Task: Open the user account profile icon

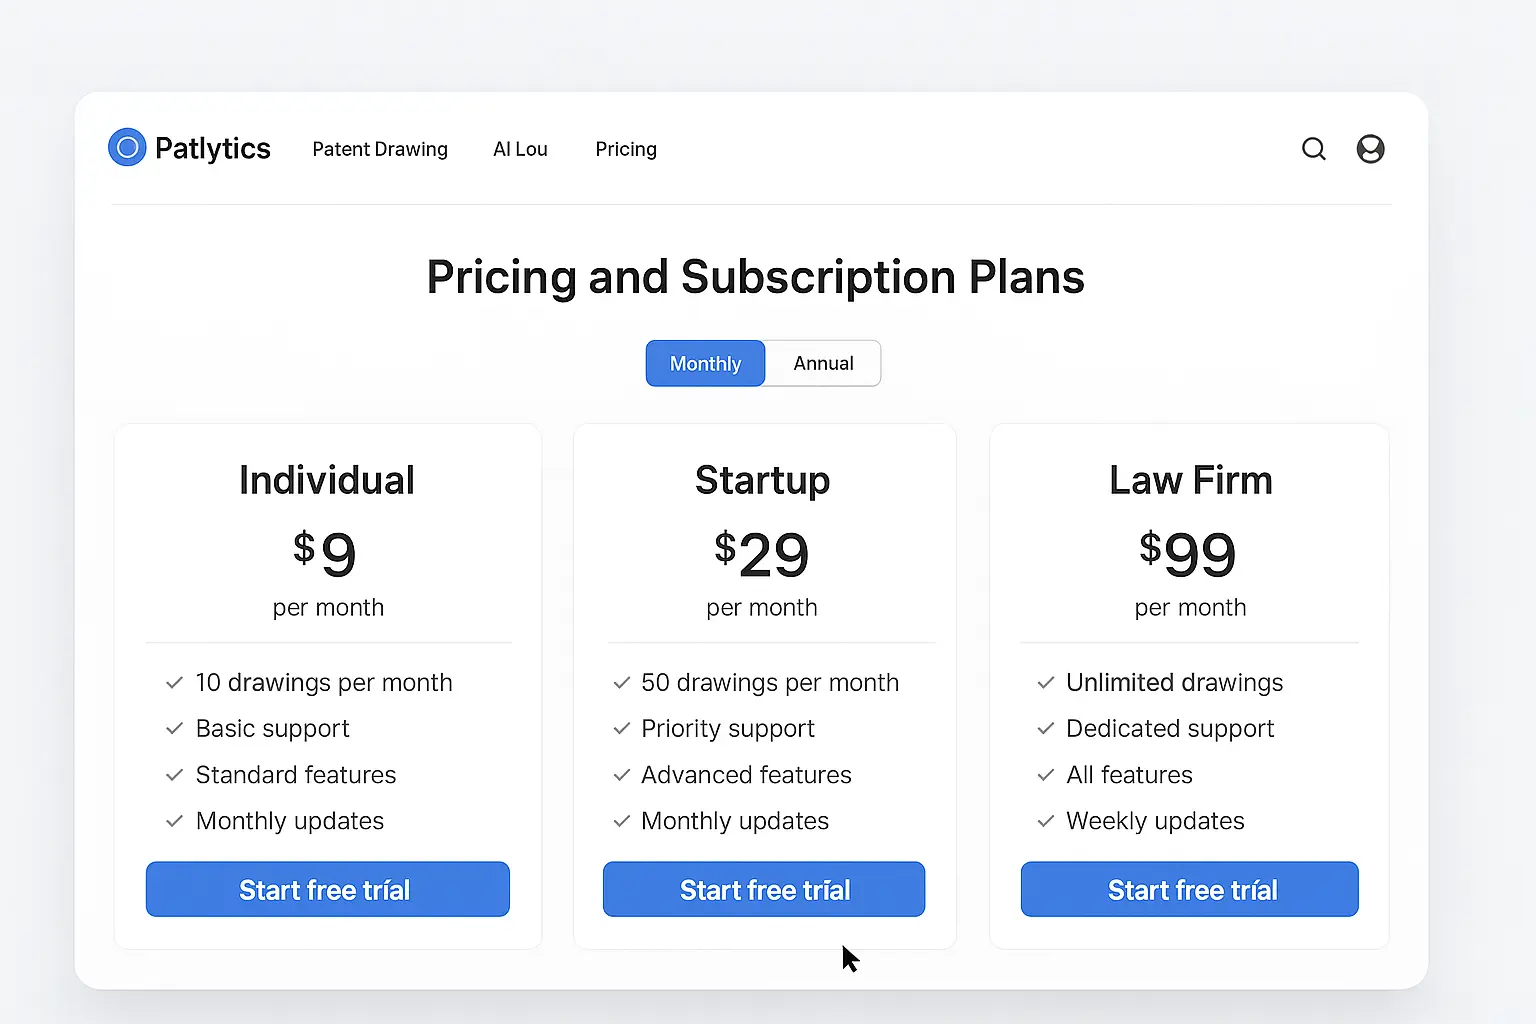Action: pos(1370,149)
